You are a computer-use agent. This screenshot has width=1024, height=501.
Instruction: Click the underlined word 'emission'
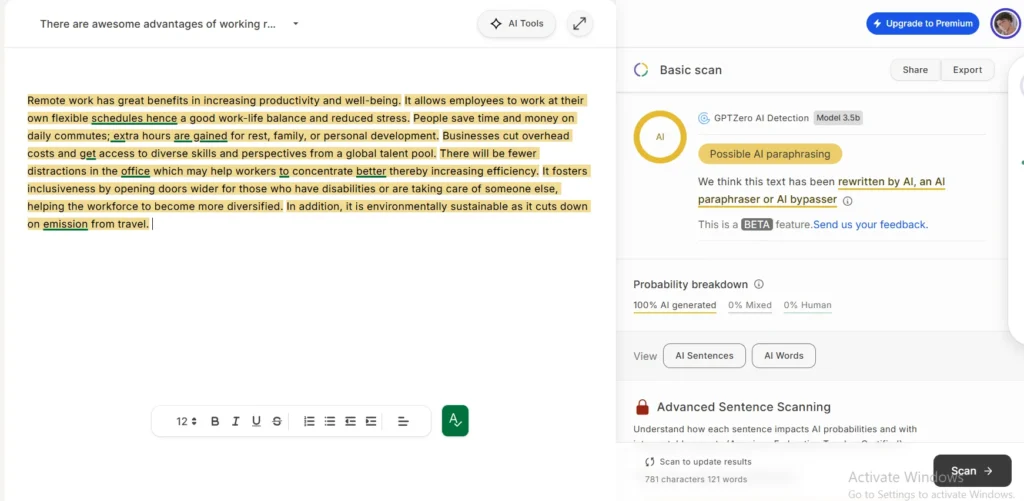click(65, 224)
